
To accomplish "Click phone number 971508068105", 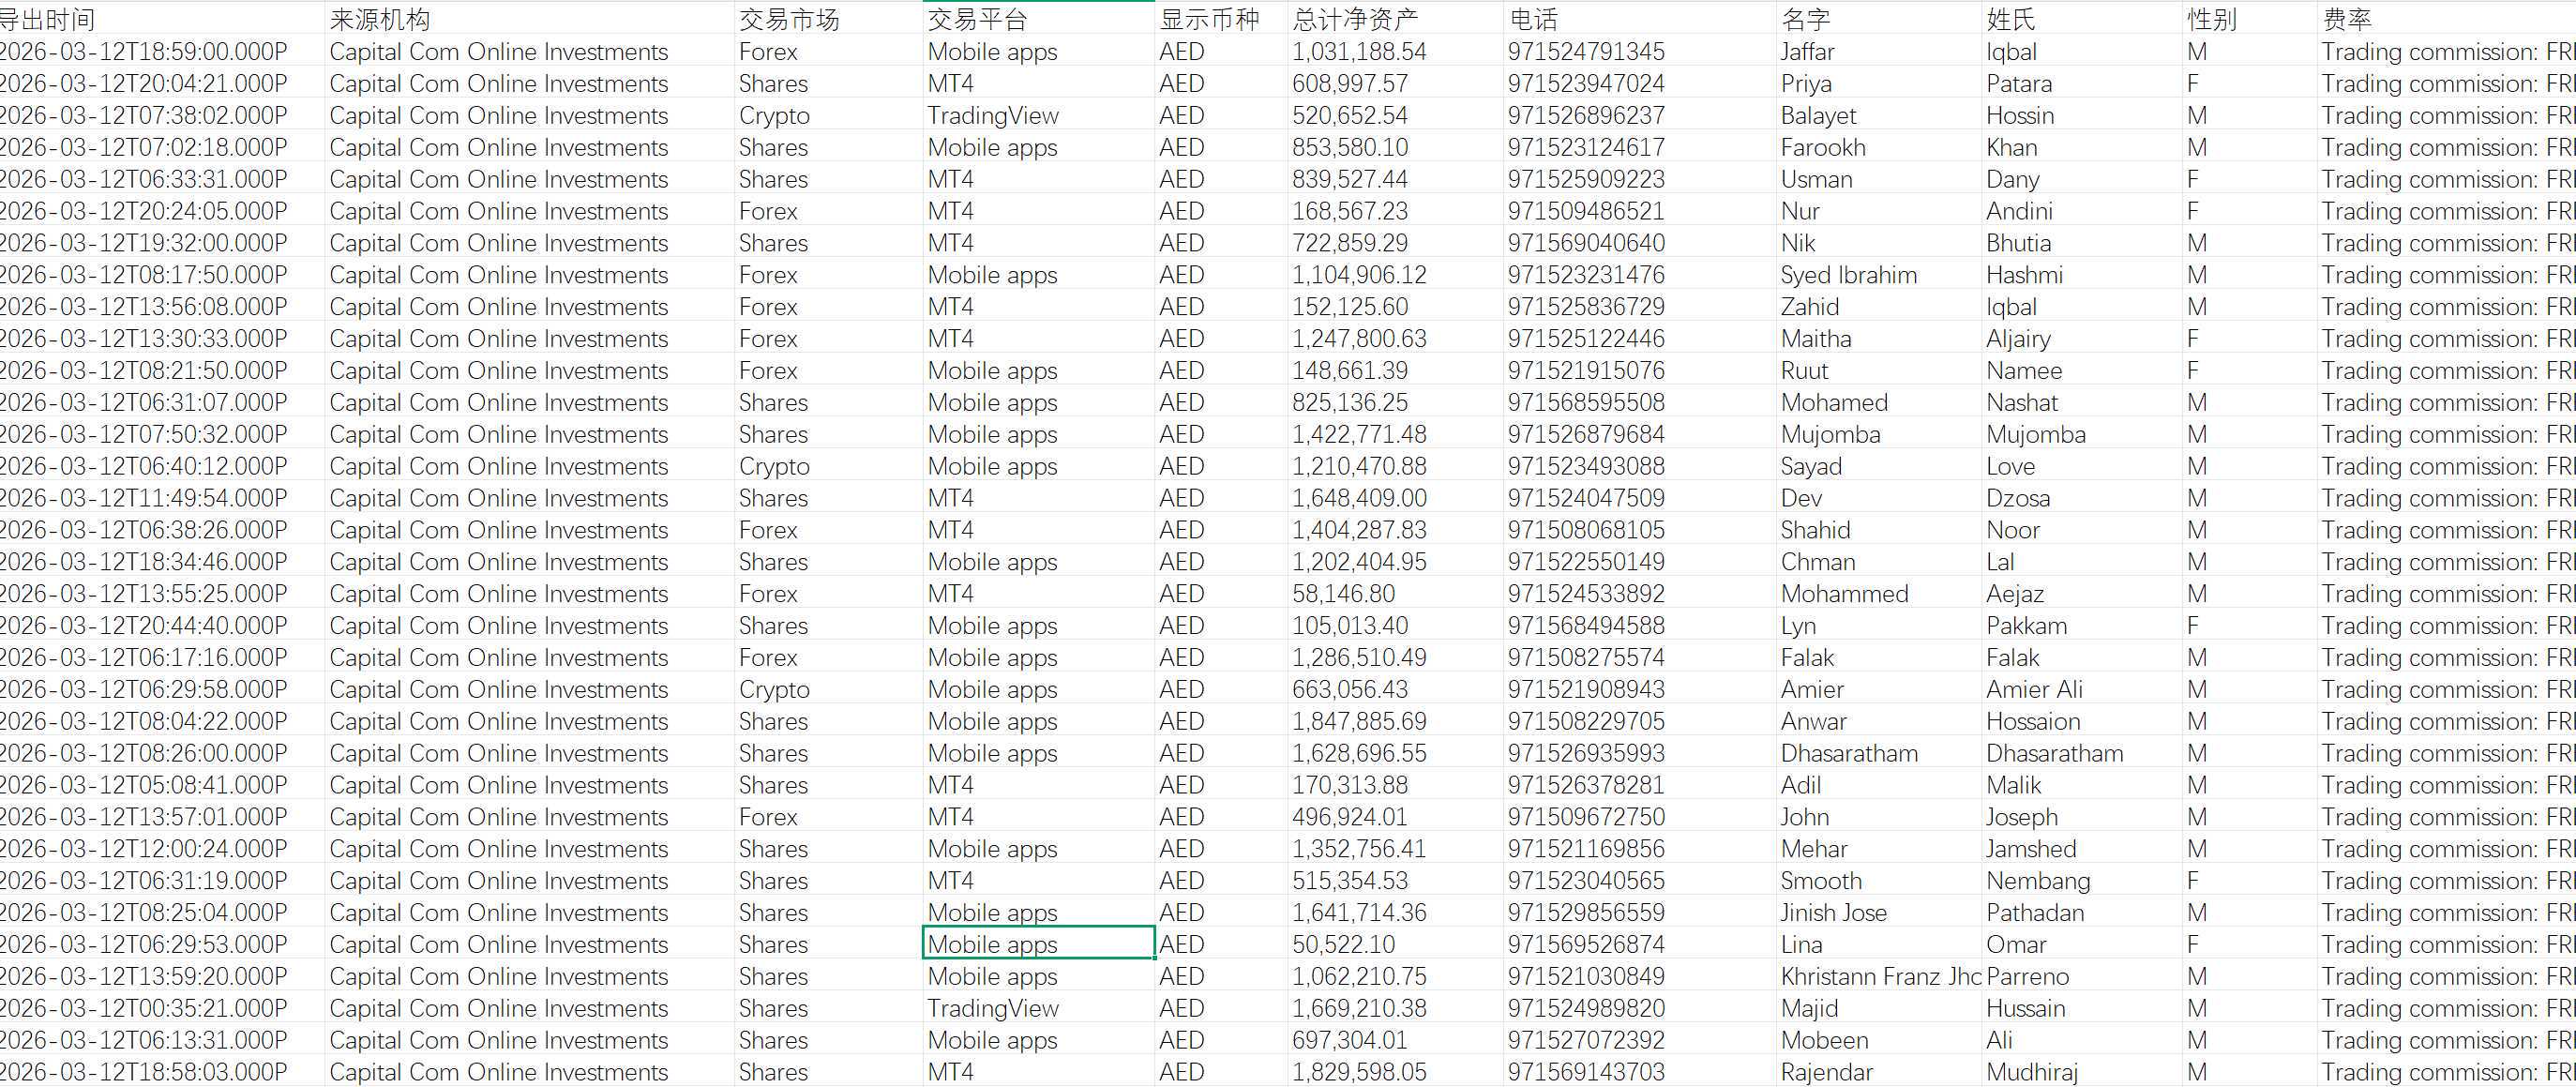I will [1639, 531].
